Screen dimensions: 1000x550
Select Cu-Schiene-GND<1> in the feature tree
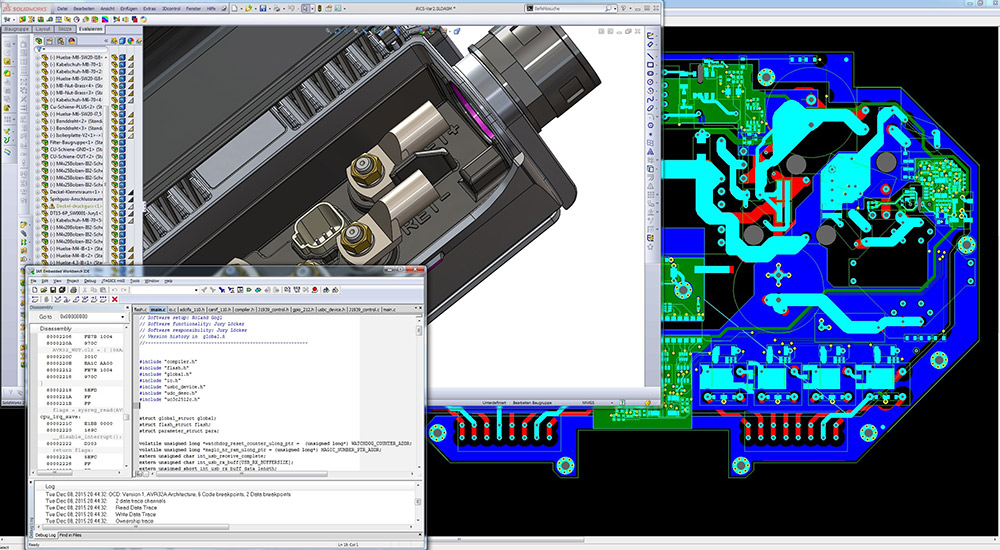click(72, 149)
